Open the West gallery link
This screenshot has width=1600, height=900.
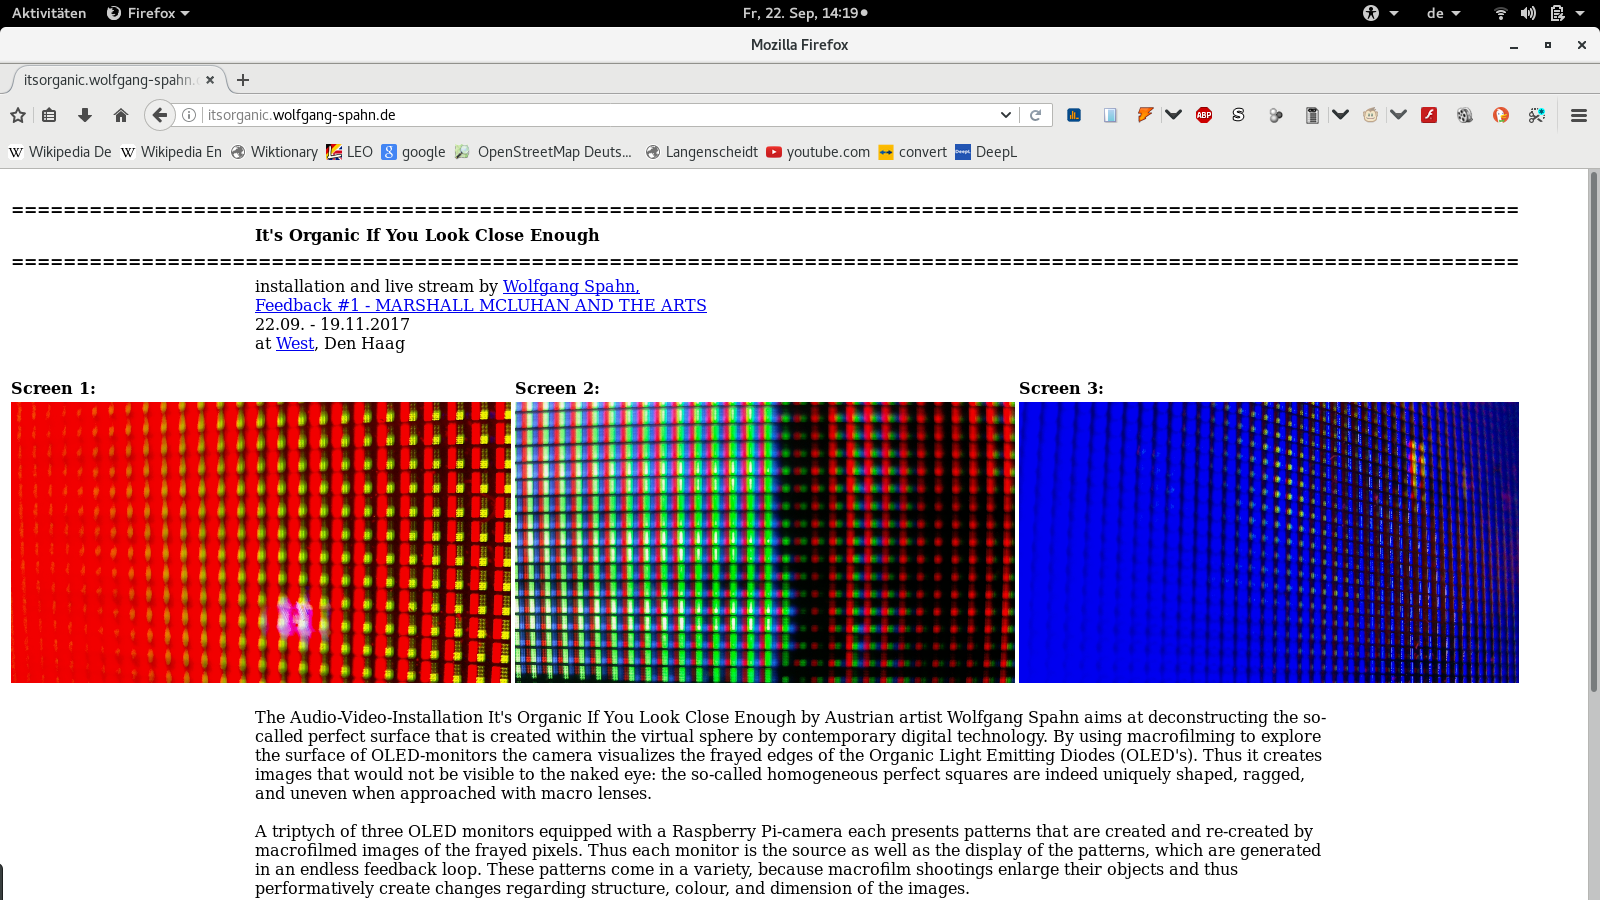pos(294,343)
